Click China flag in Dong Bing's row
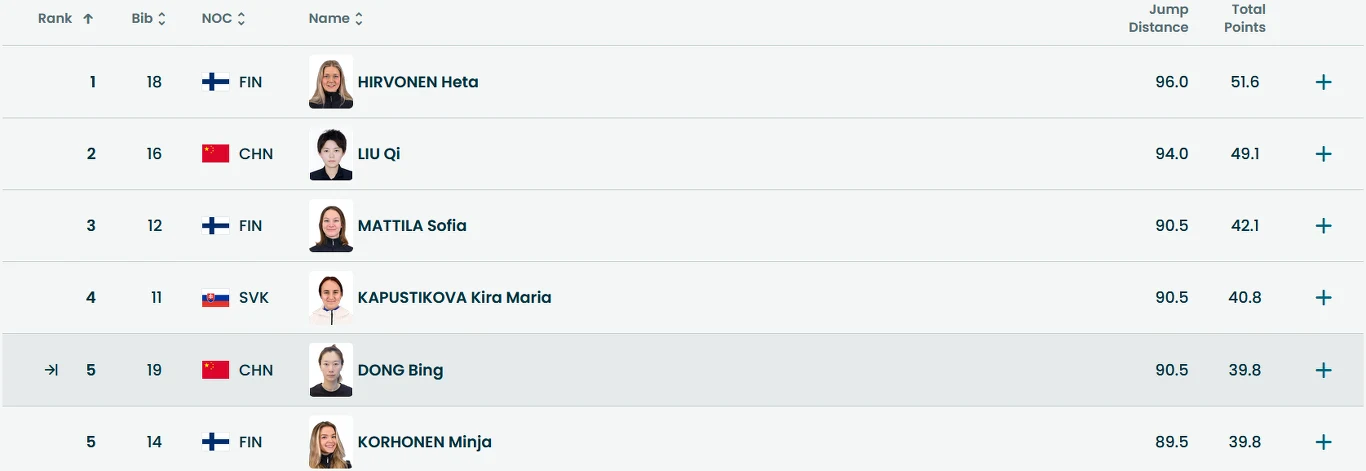The width and height of the screenshot is (1366, 471). (215, 370)
